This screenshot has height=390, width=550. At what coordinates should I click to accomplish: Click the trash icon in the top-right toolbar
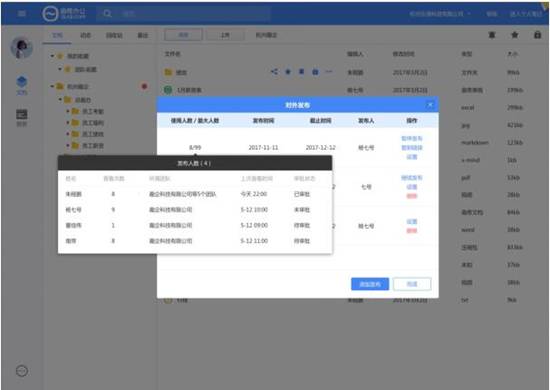(x=492, y=35)
